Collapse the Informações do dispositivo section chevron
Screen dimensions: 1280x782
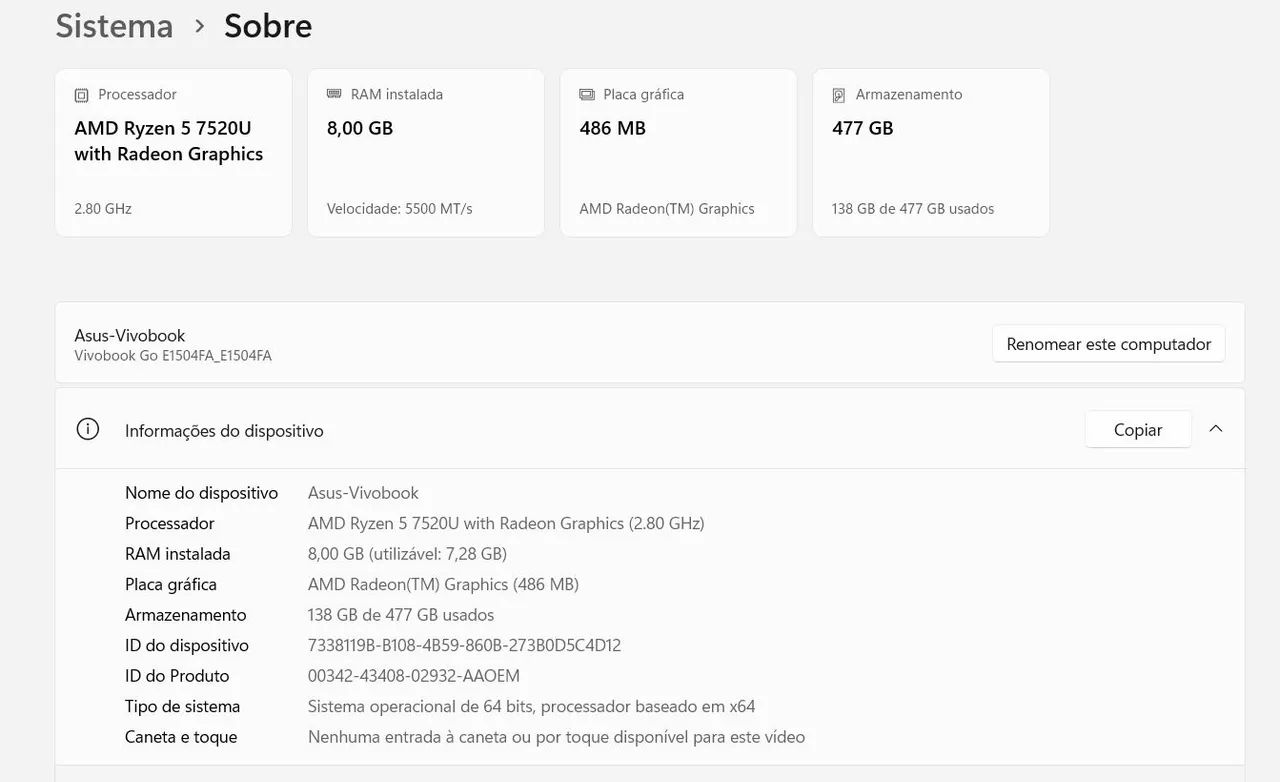click(1216, 429)
